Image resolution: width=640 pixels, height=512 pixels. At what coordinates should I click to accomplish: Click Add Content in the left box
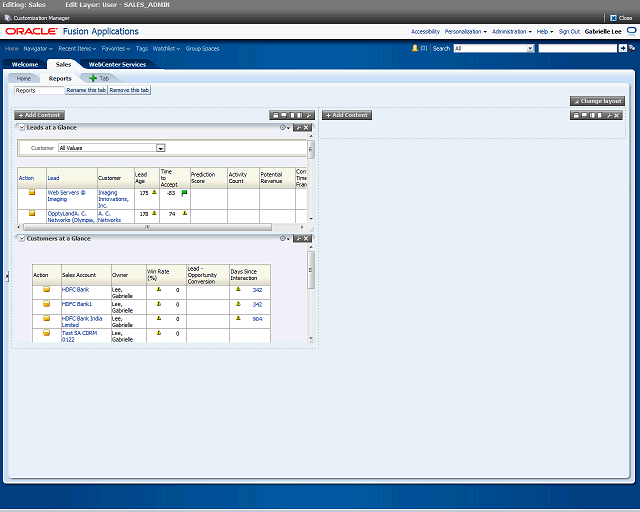[x=40, y=115]
